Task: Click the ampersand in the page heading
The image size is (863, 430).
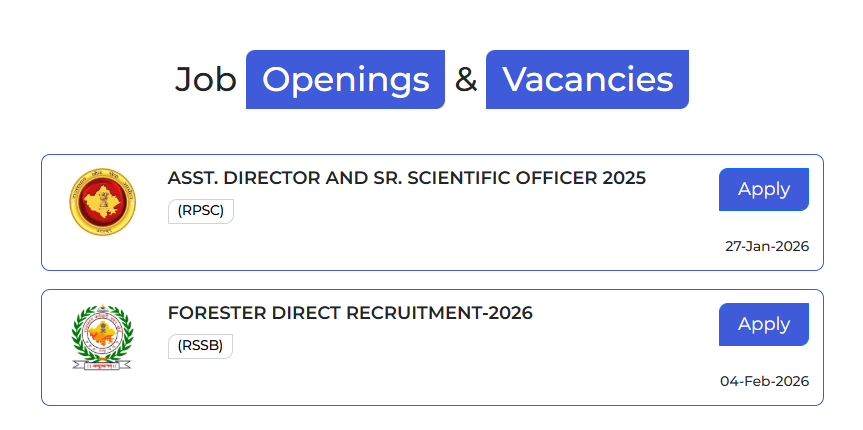Action: click(466, 79)
